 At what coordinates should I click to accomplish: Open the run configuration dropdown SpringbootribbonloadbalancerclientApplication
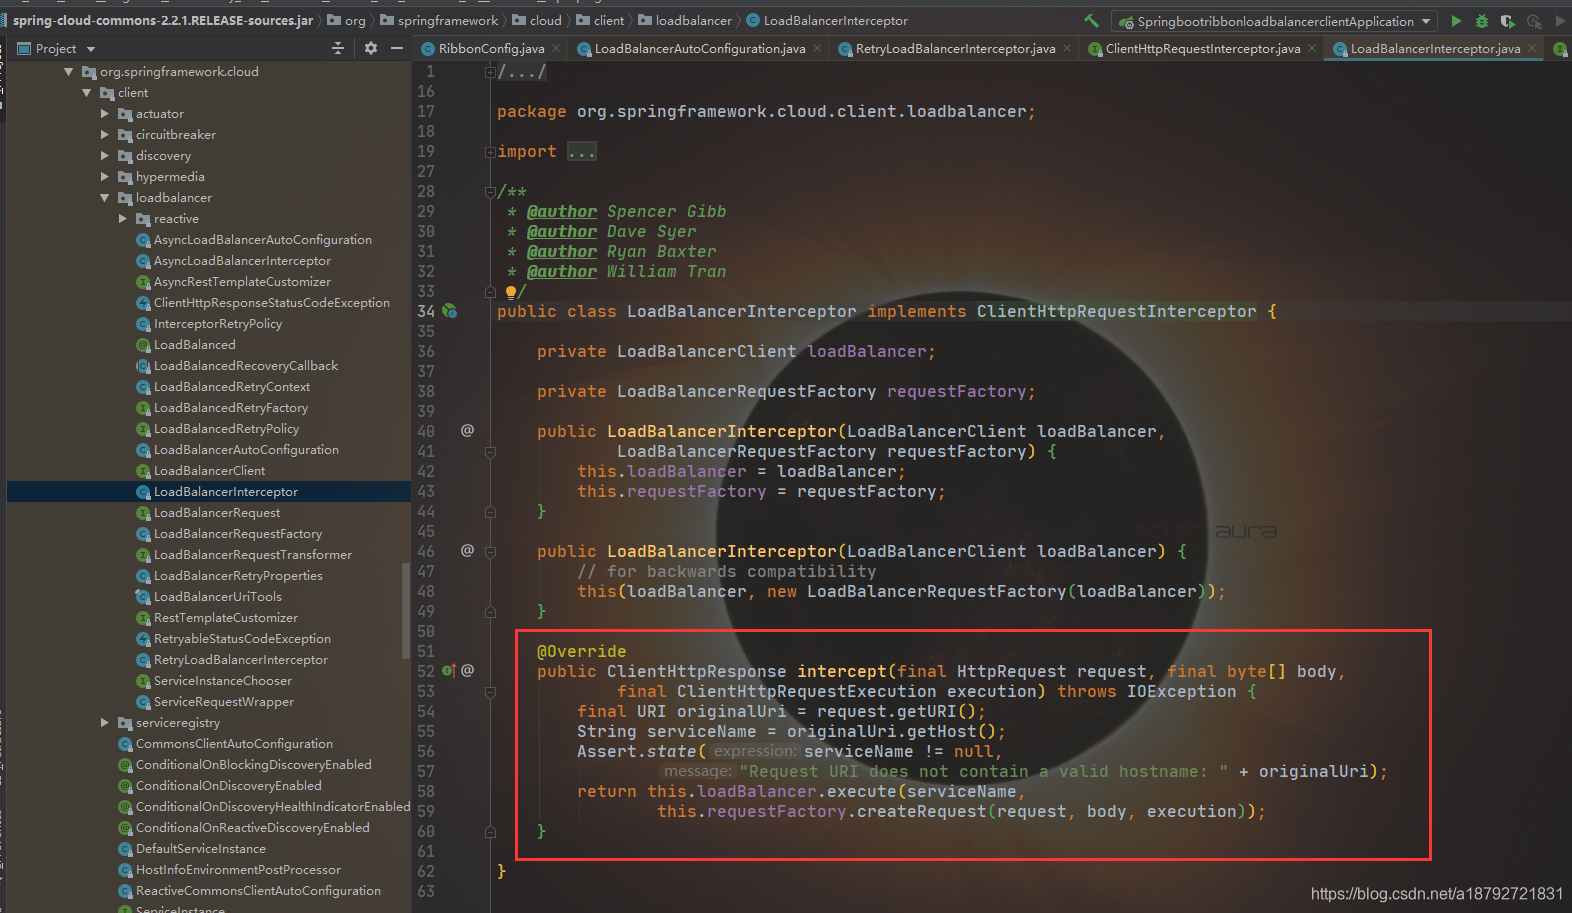click(1275, 21)
